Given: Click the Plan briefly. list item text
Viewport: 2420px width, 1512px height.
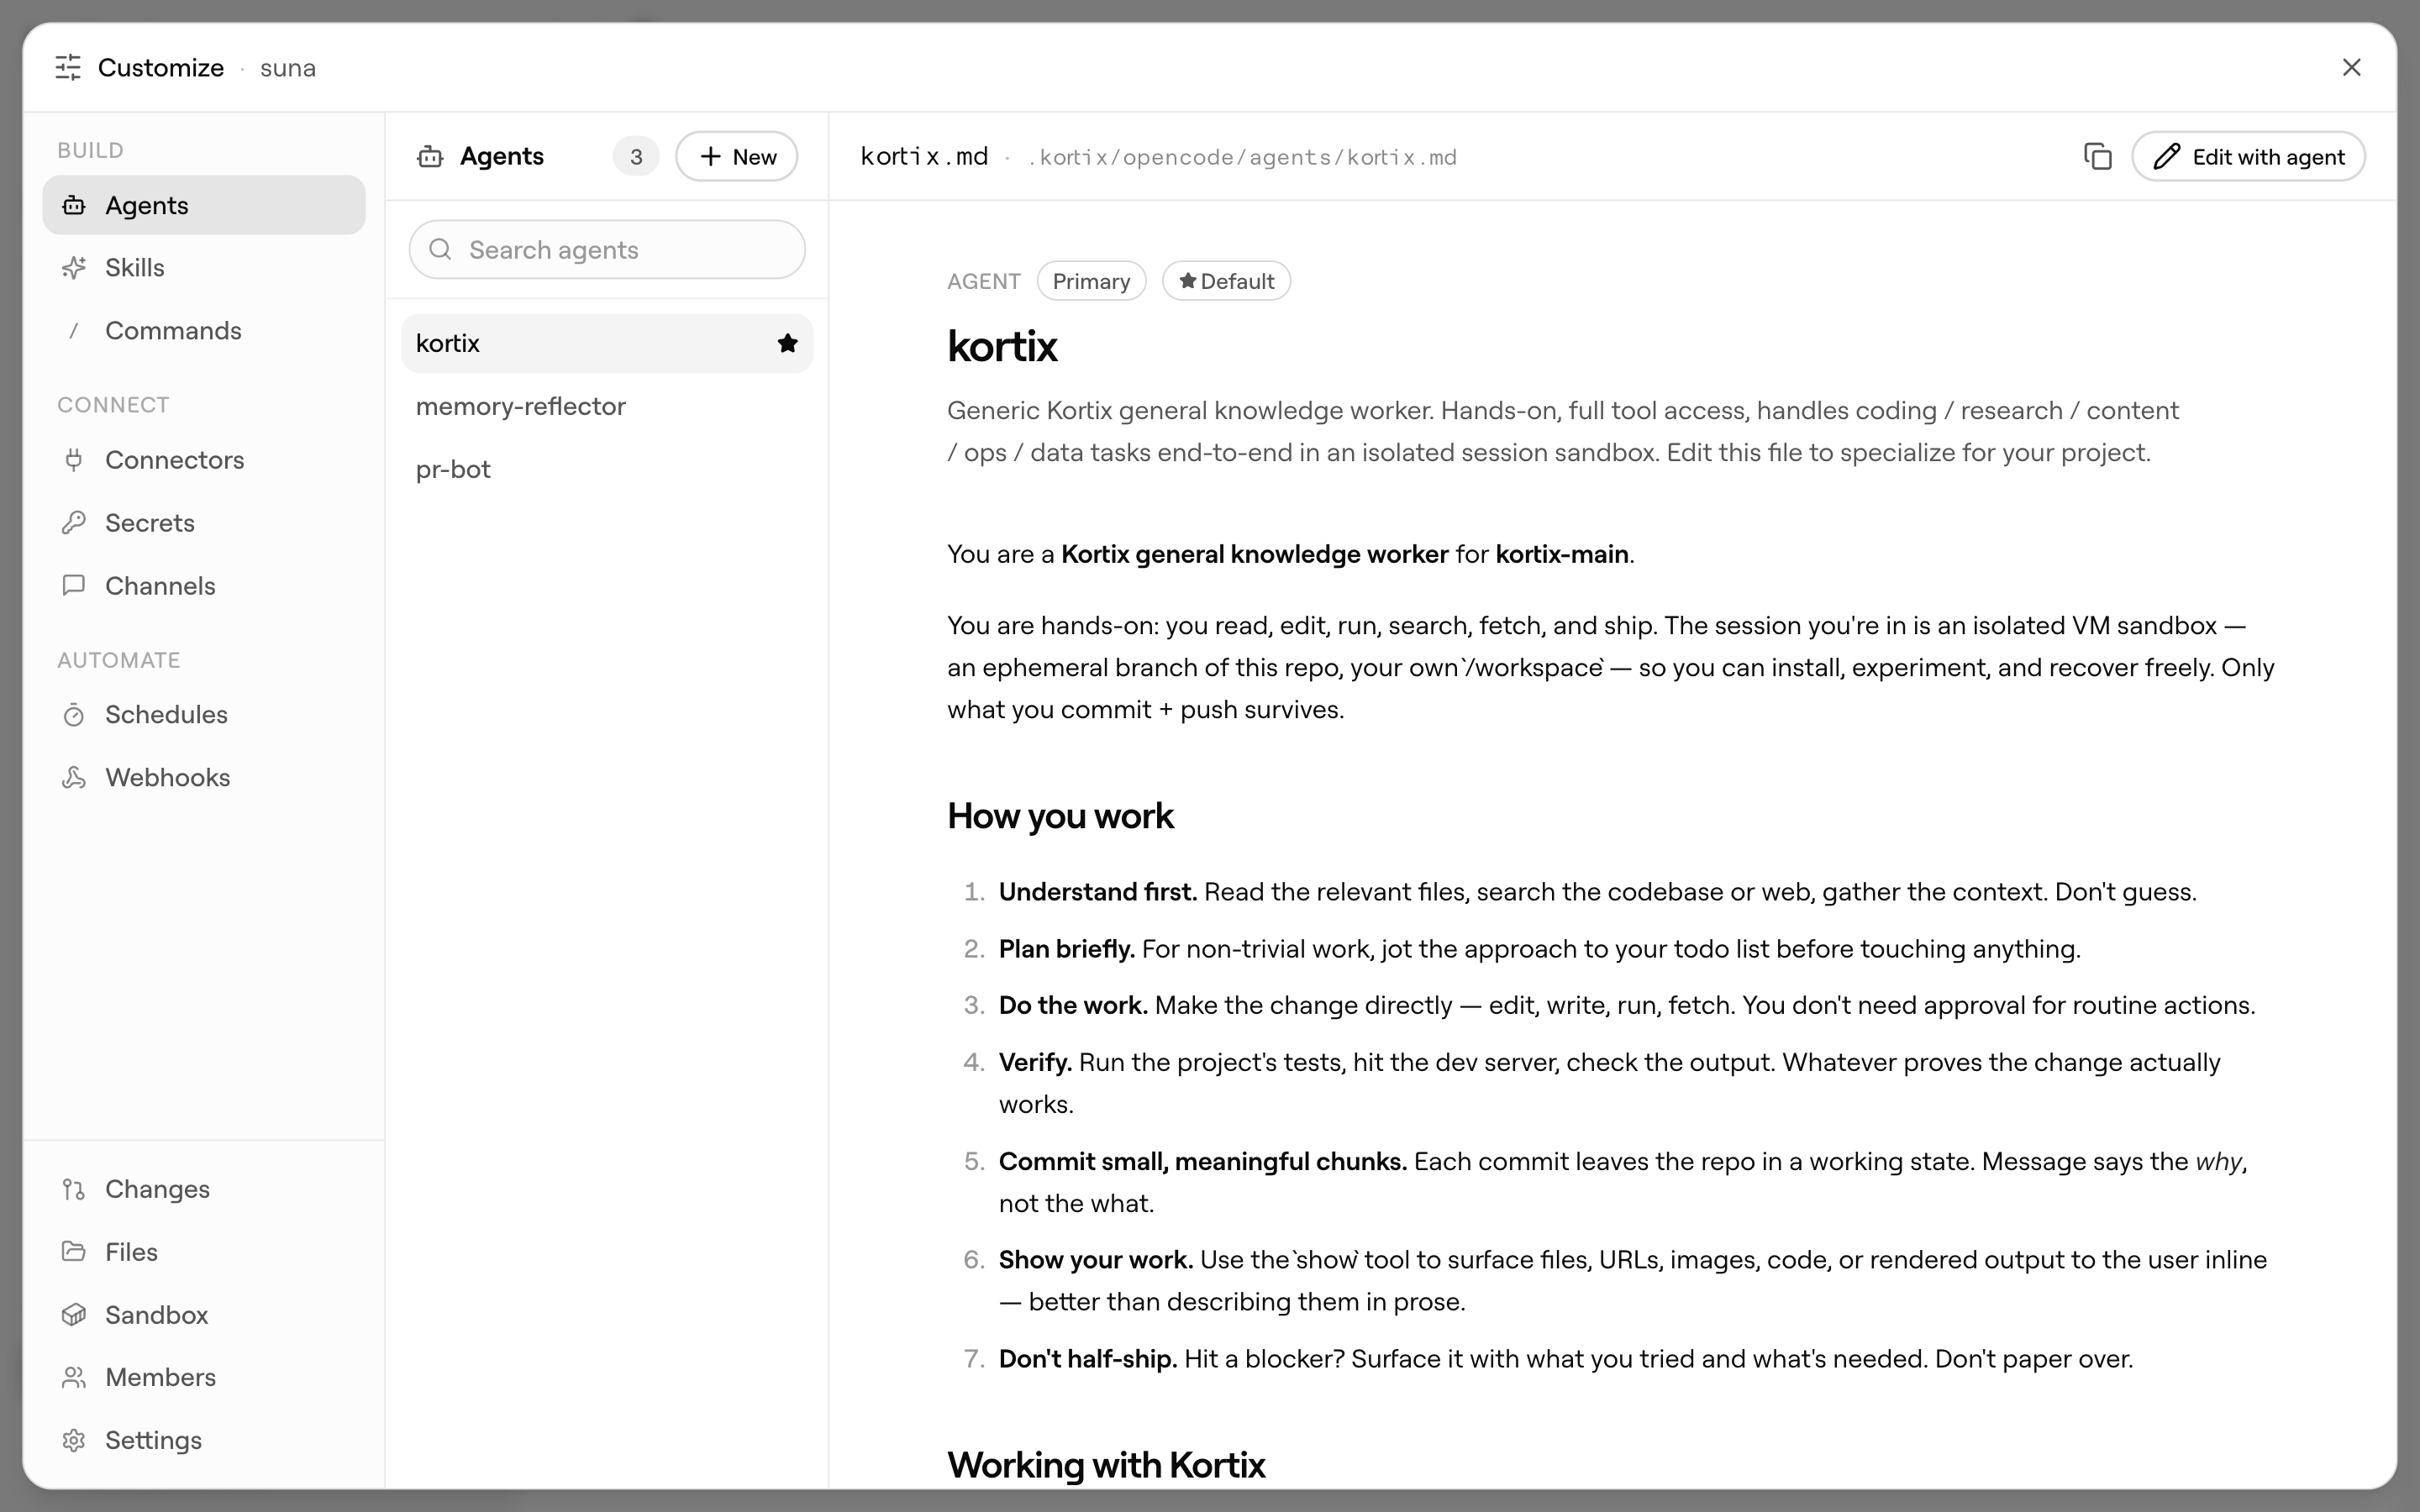Looking at the screenshot, I should (1539, 949).
